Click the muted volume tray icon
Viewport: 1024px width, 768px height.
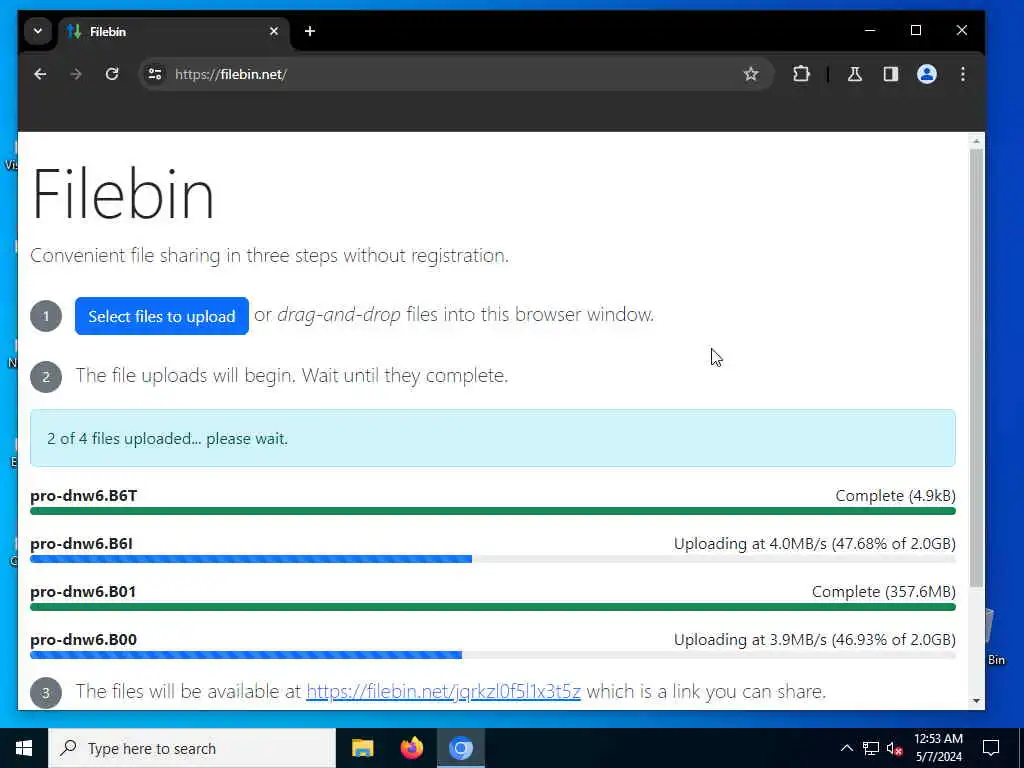pos(895,748)
